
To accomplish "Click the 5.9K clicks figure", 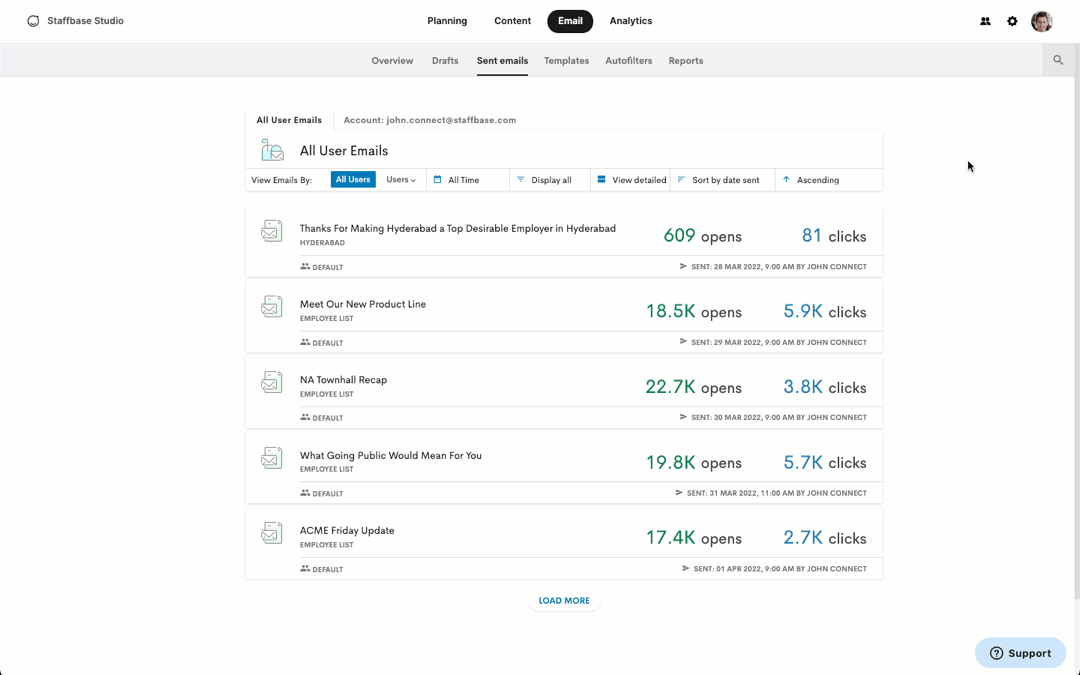I will coord(825,311).
